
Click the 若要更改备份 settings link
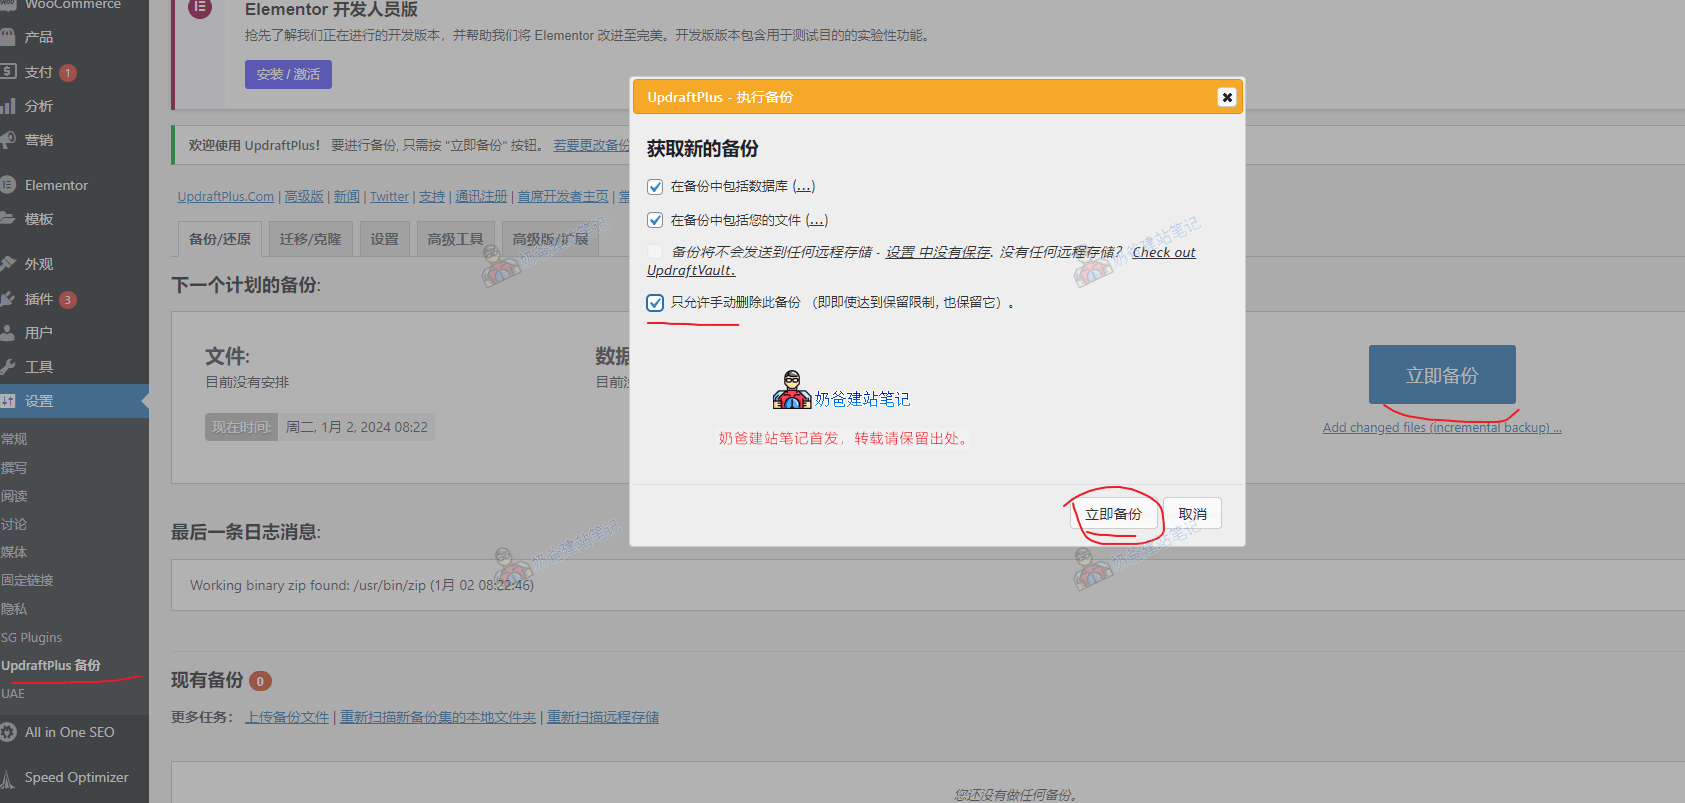[591, 145]
